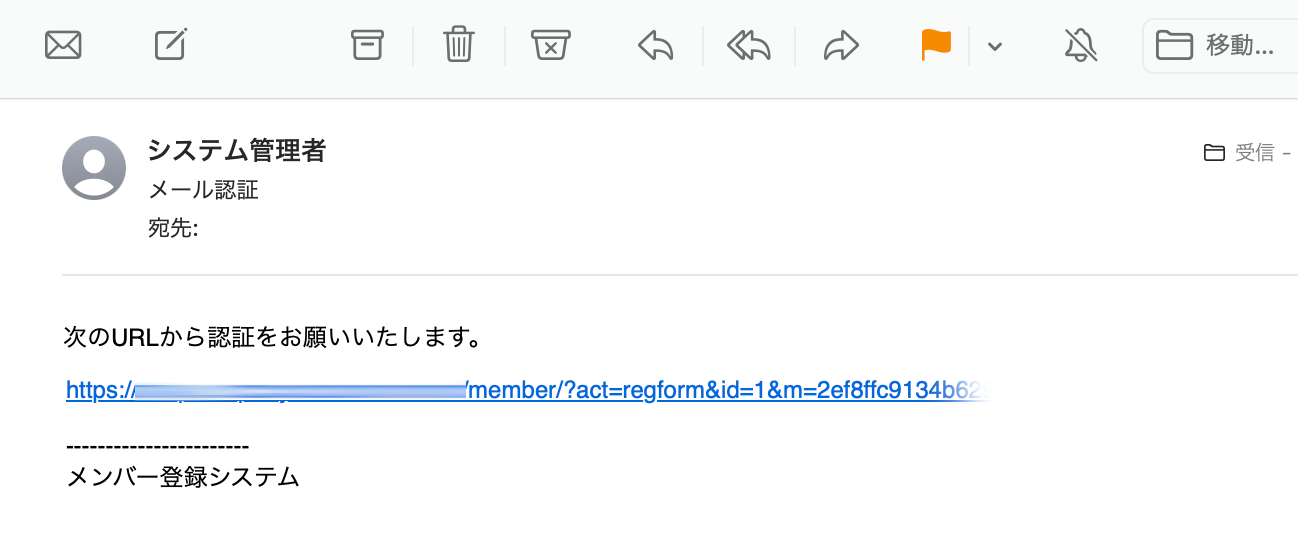Click sender name システム管理者
This screenshot has height=548, width=1298.
[237, 151]
